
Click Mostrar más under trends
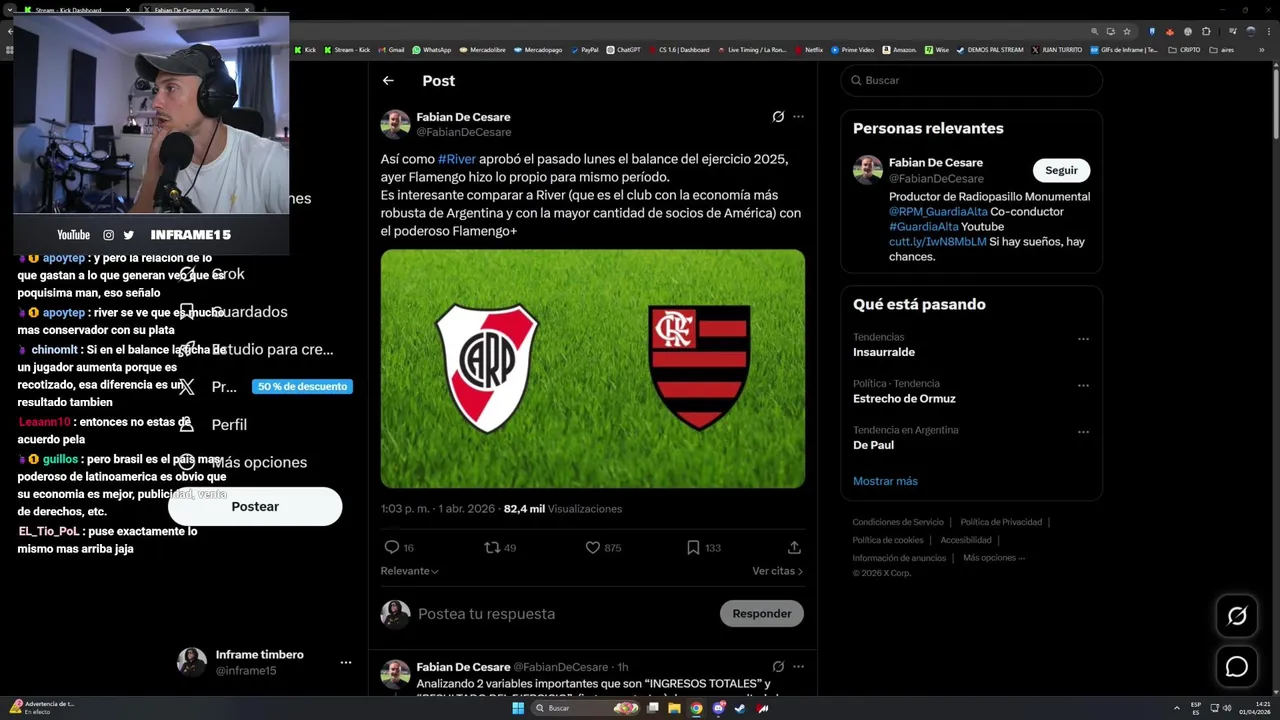[885, 481]
